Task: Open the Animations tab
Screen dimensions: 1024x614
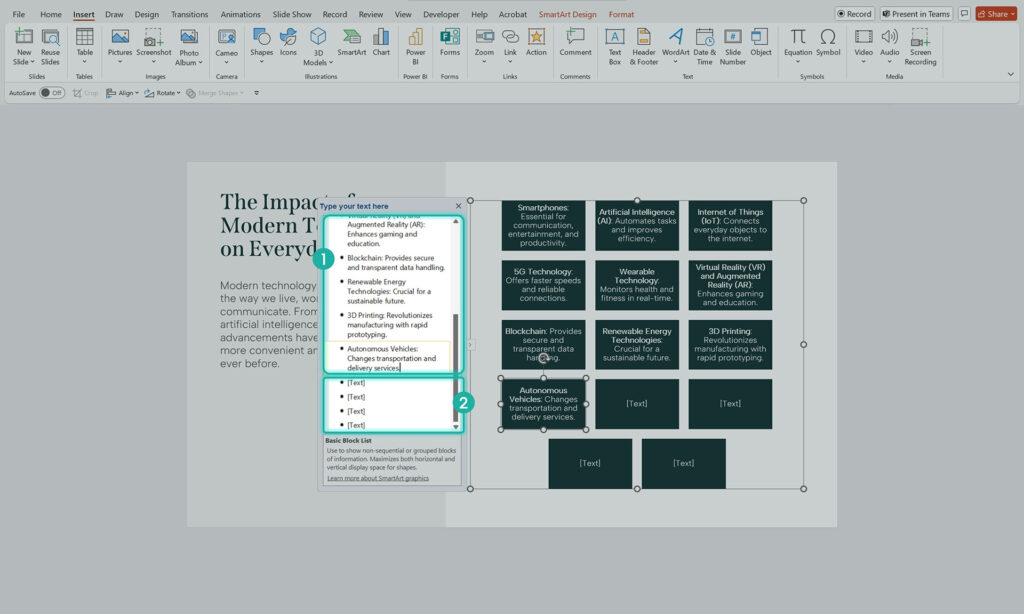Action: [x=240, y=14]
